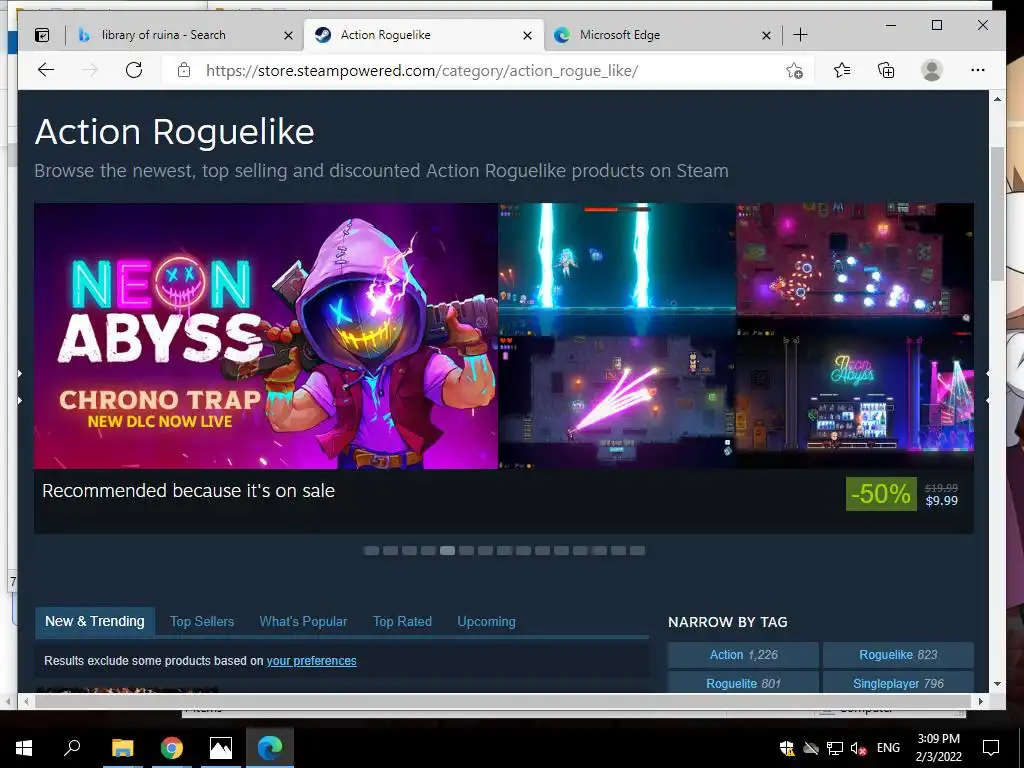Open the Upcoming tab

[x=487, y=622]
